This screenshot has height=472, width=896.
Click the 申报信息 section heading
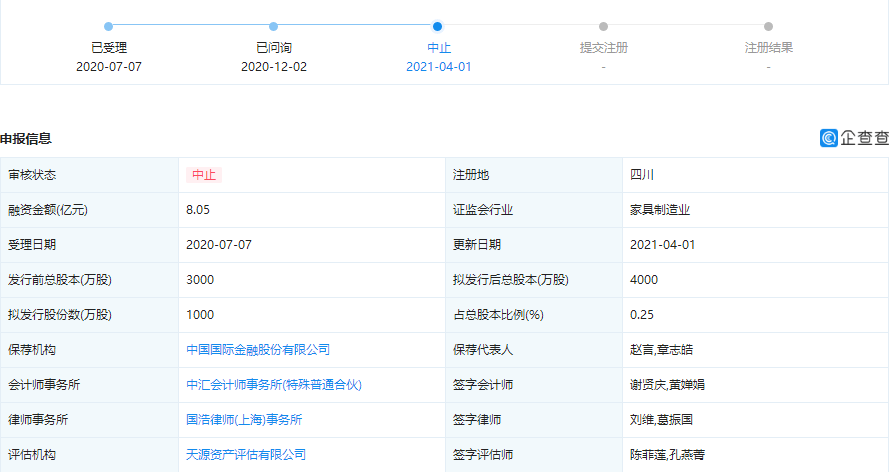26,139
